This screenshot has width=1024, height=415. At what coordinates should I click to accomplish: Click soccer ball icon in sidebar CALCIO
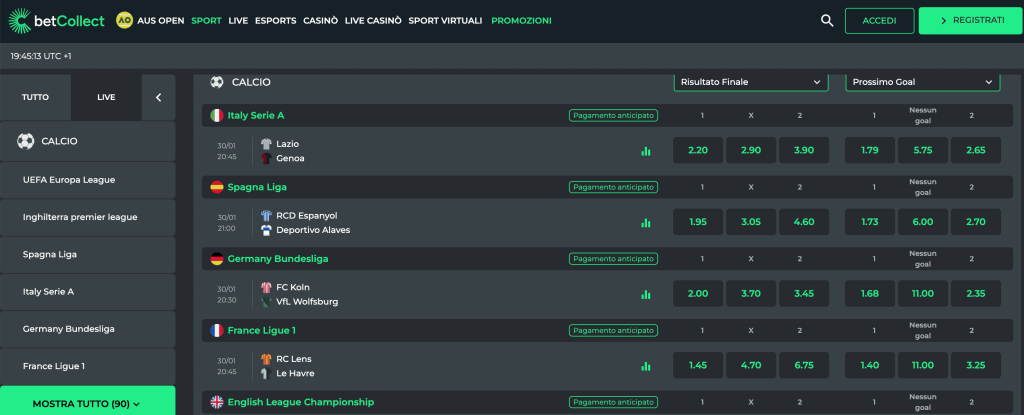(x=25, y=141)
